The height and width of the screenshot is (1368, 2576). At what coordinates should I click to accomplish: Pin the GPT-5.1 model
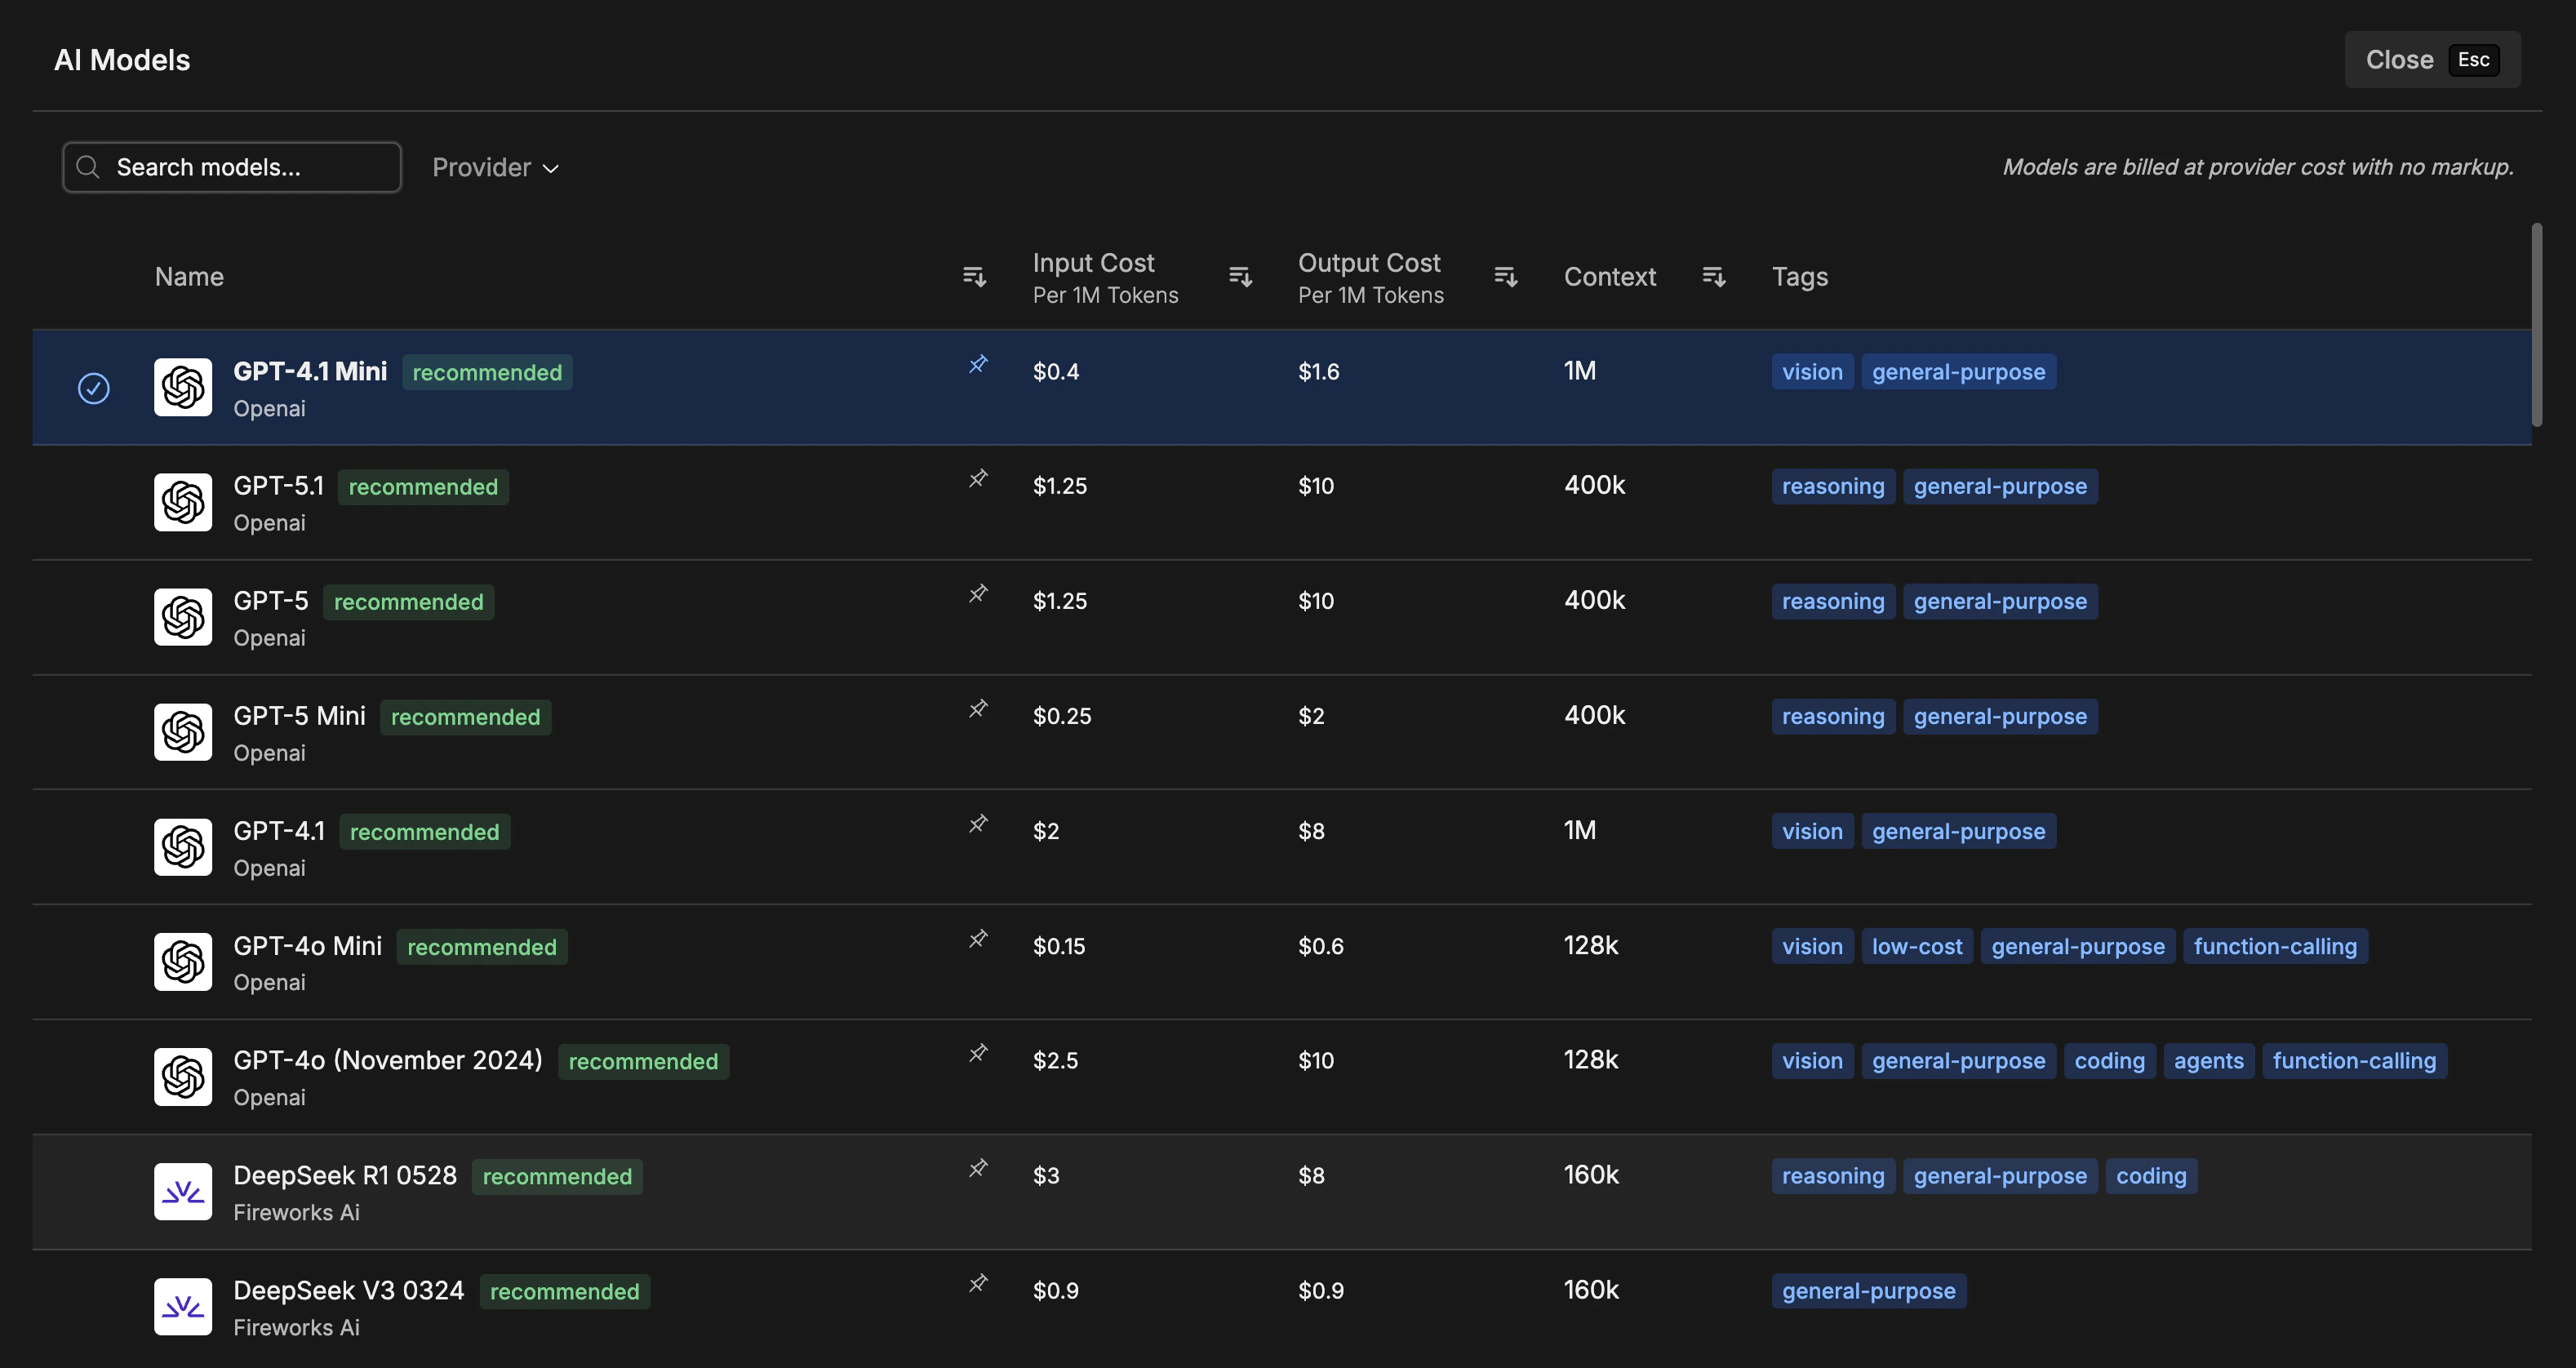(977, 478)
